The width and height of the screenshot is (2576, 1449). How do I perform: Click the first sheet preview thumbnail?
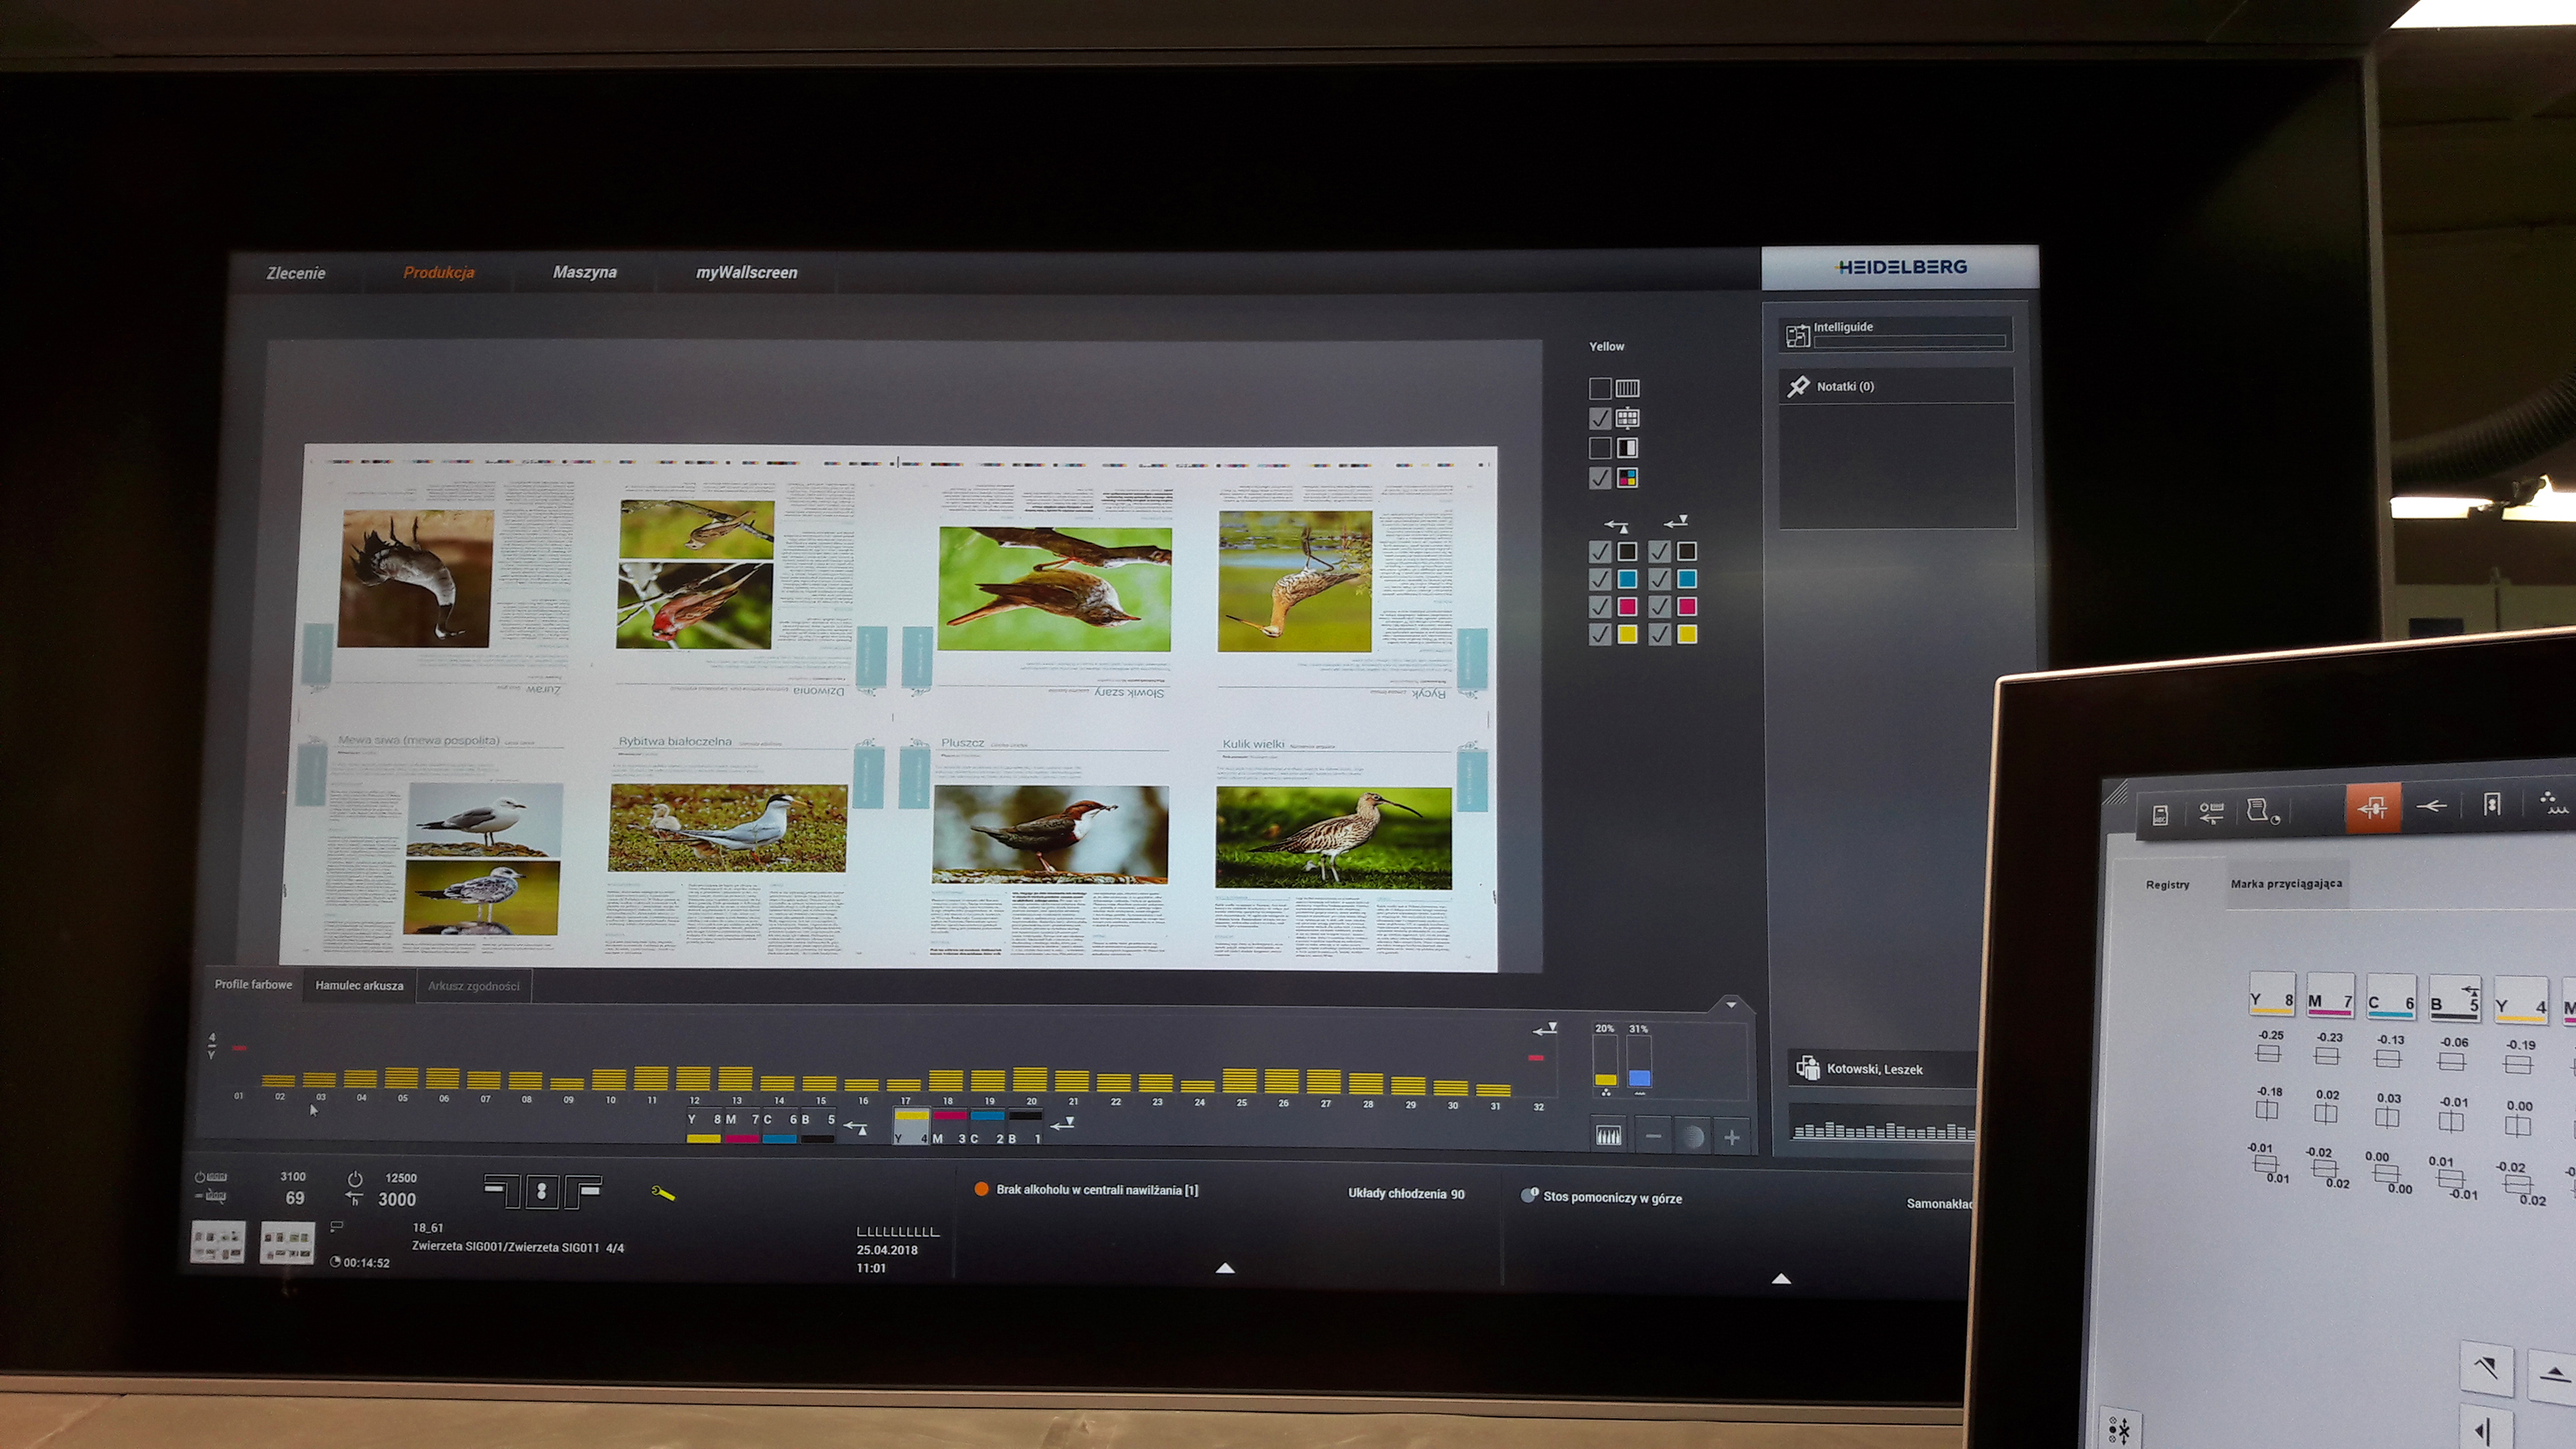pos(218,1243)
